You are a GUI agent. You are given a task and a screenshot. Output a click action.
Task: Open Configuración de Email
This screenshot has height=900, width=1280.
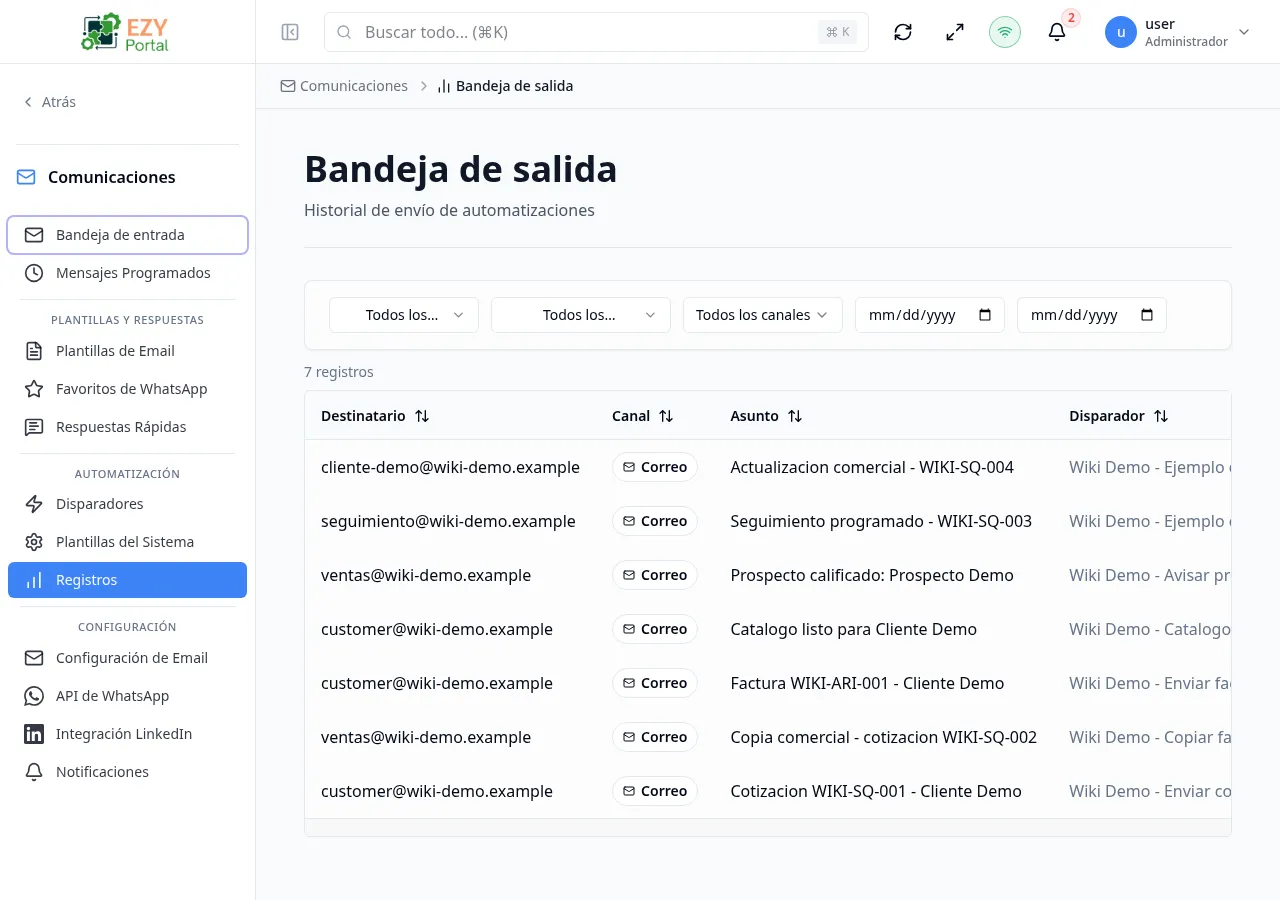pyautogui.click(x=127, y=658)
